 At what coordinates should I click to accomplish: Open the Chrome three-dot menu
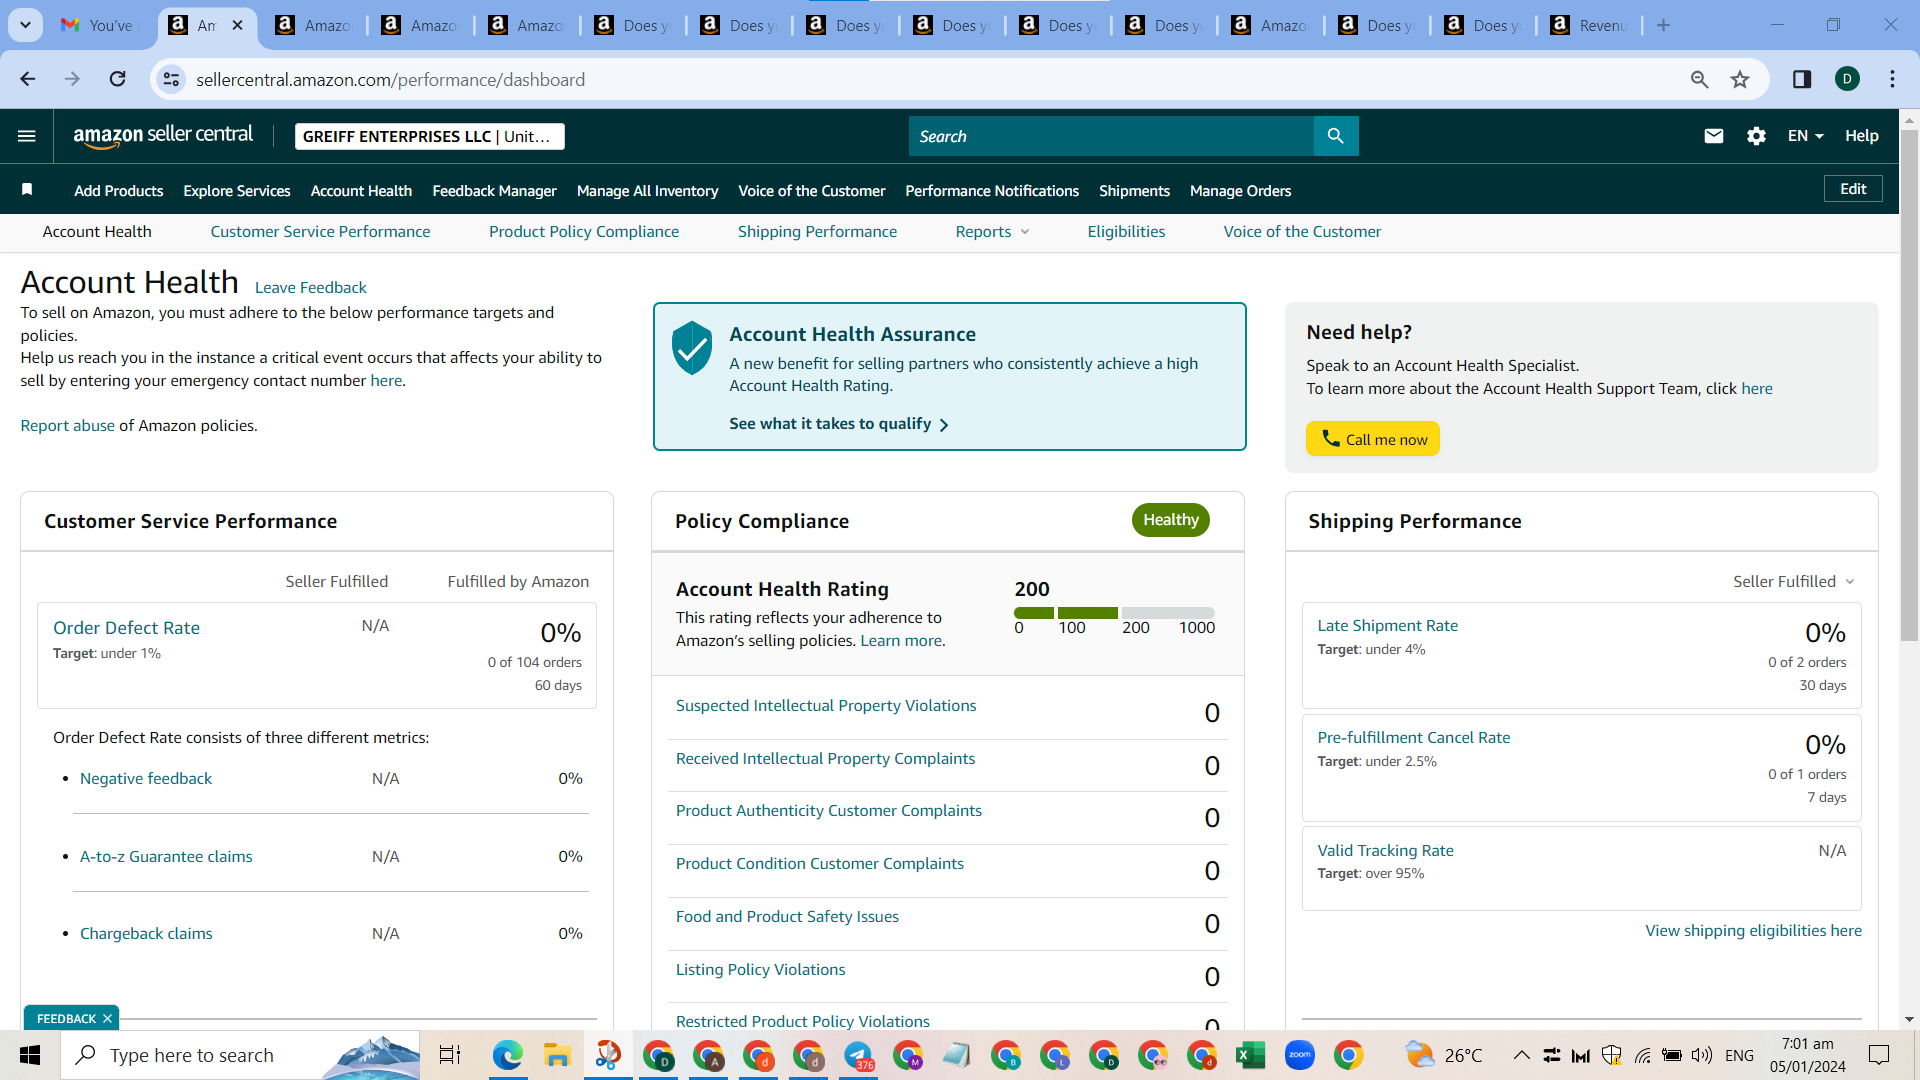pyautogui.click(x=1892, y=79)
